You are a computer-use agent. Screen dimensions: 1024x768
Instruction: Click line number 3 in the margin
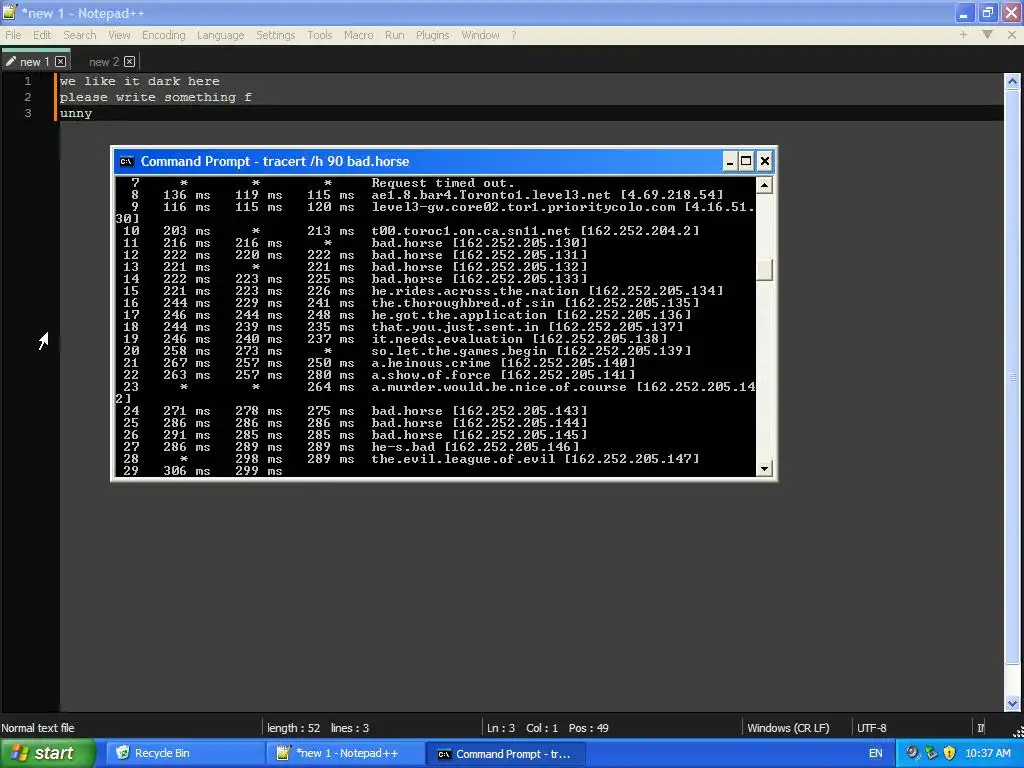tap(27, 114)
